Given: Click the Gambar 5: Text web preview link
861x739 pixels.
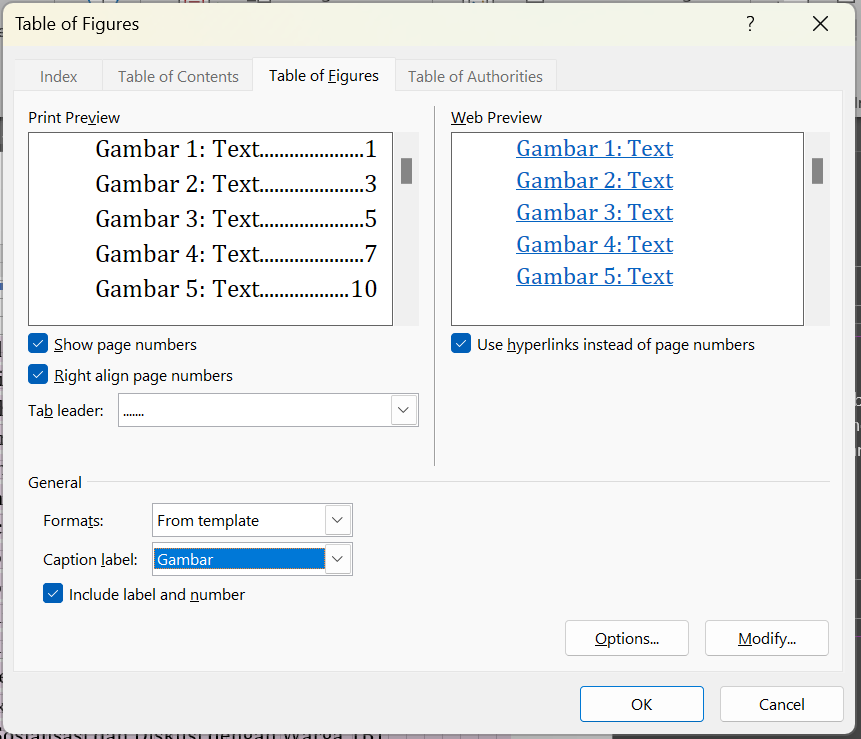Looking at the screenshot, I should (595, 276).
